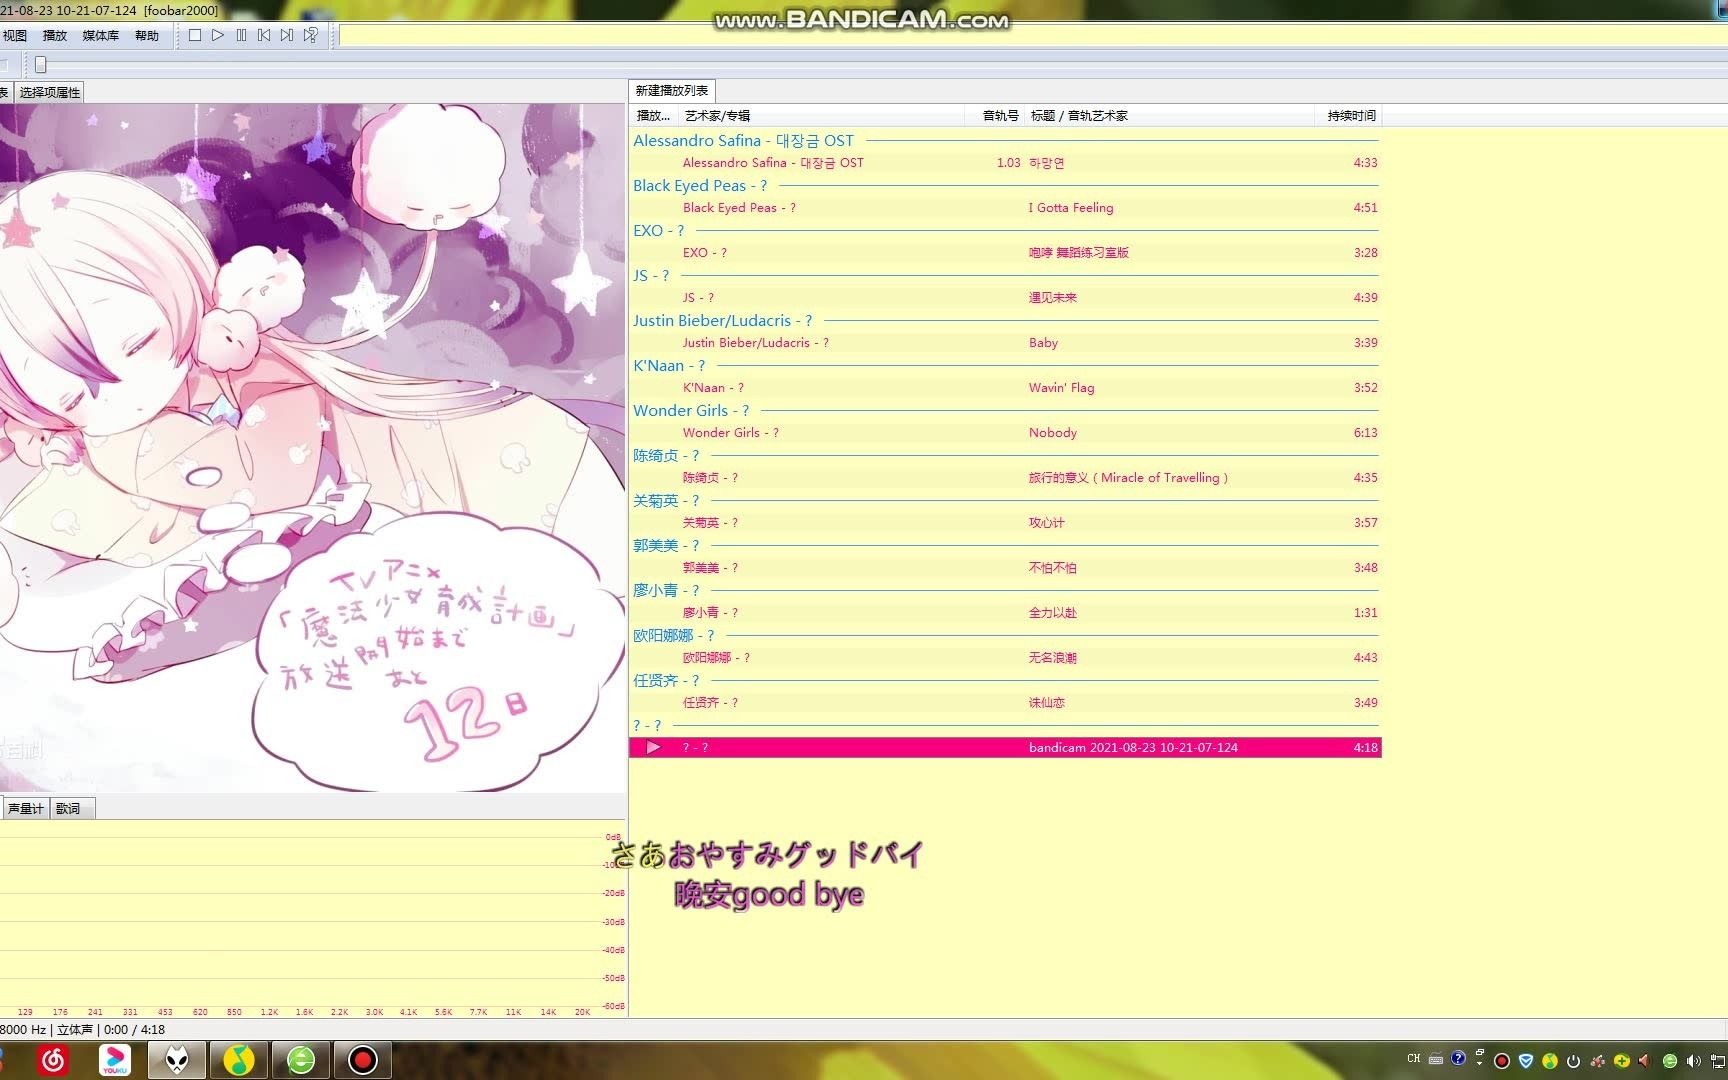Screen dimensions: 1728x1080
Task: Select the track 旅行的意义 ( Miracle of Travelling )
Action: [x=1128, y=477]
